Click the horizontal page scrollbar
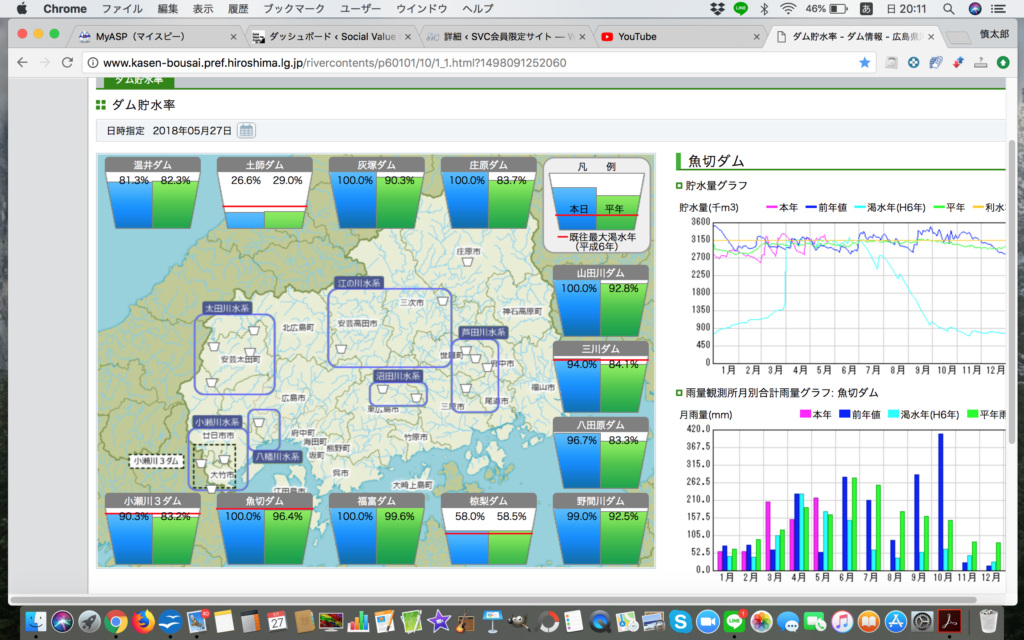This screenshot has height=640, width=1024. (x=500, y=598)
